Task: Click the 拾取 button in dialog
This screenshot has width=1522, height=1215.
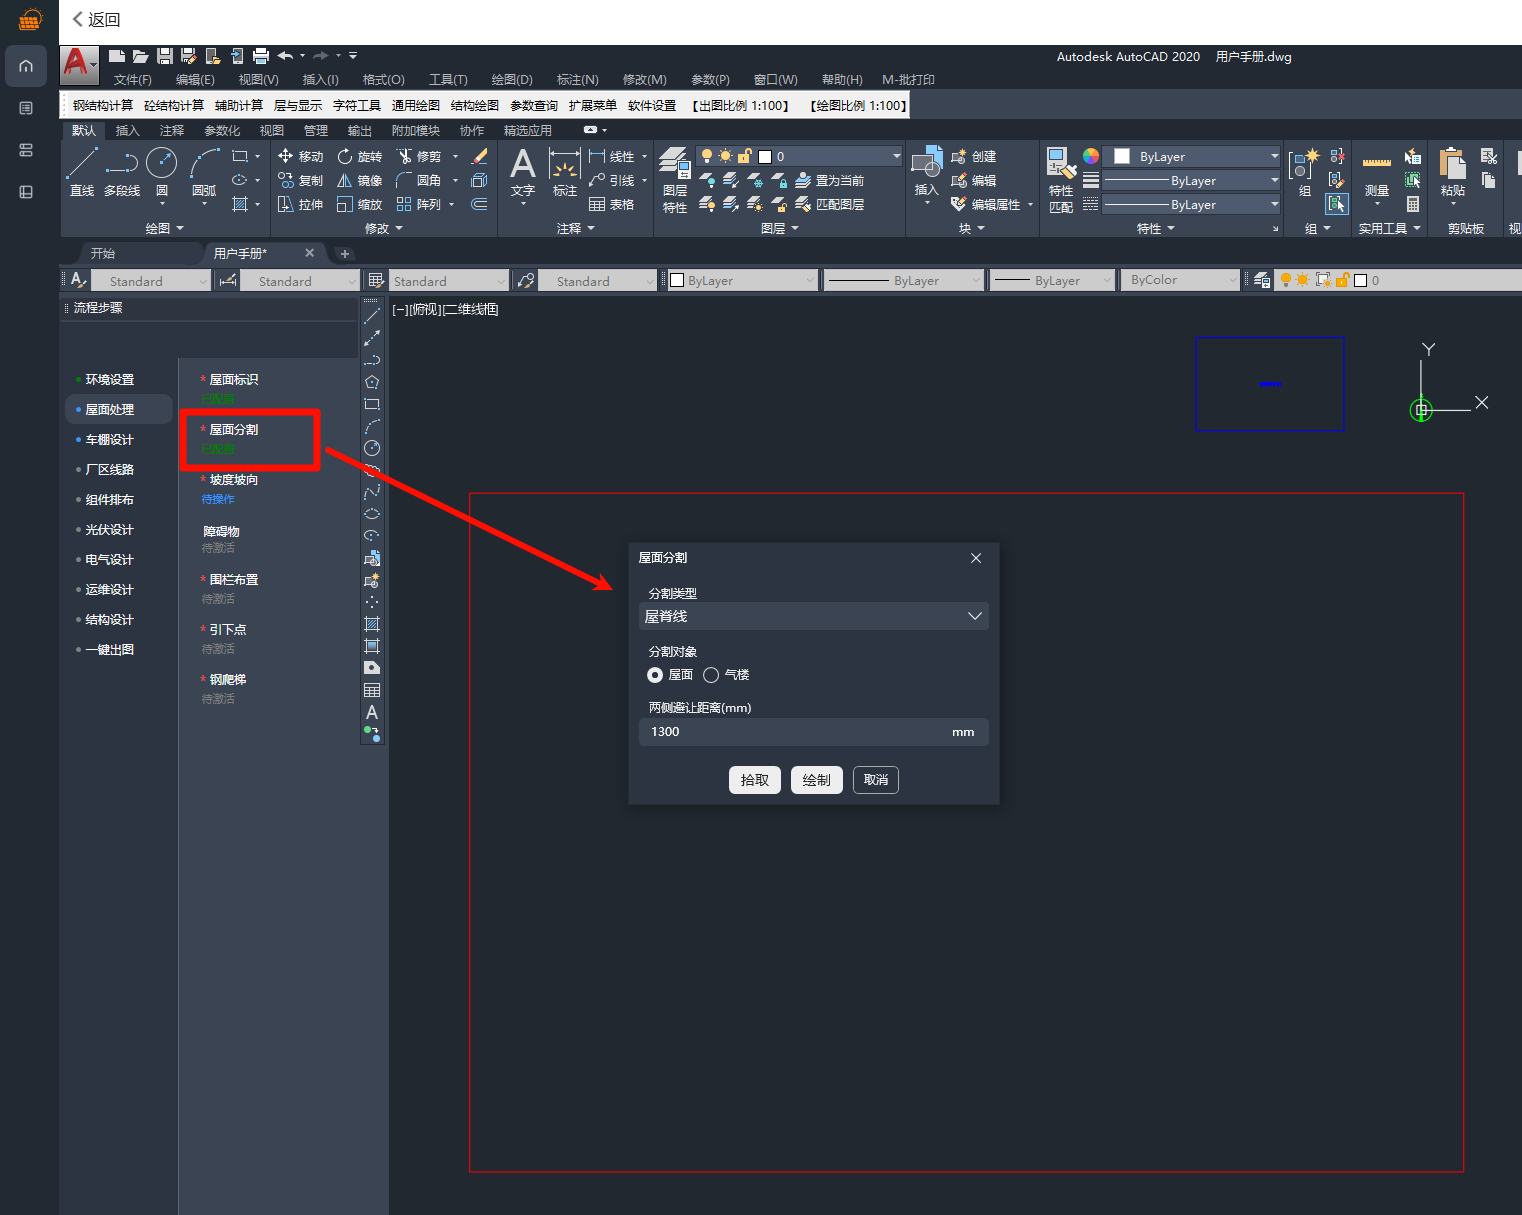Action: point(754,780)
